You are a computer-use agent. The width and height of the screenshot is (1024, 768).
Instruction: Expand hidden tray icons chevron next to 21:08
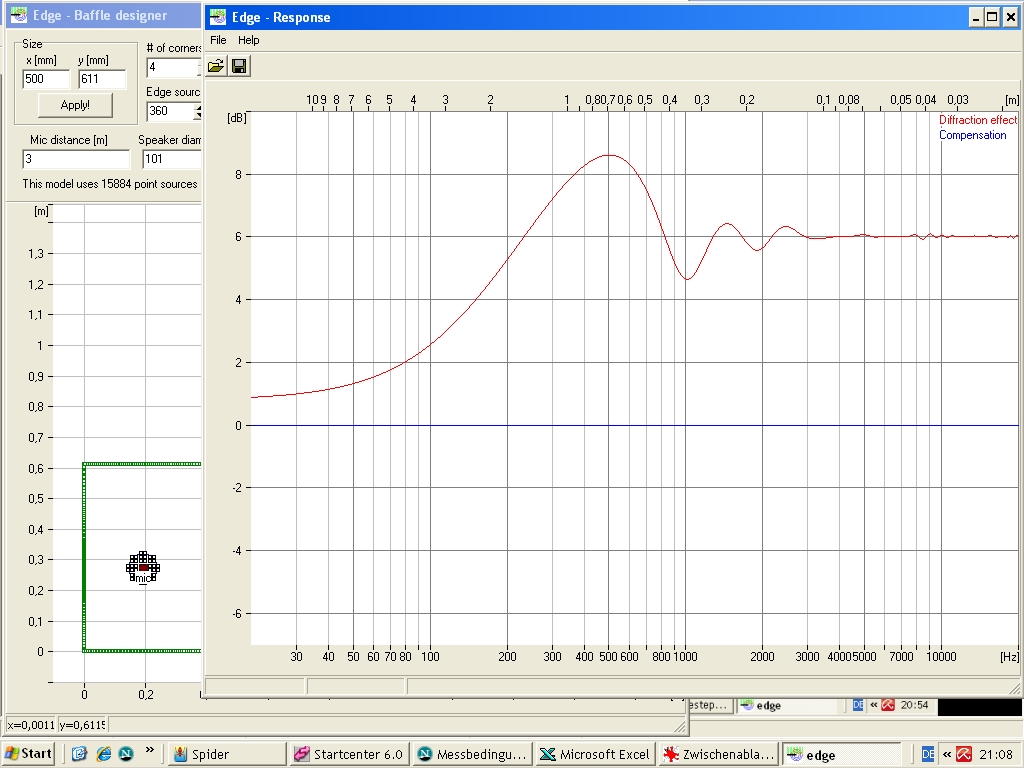[946, 754]
